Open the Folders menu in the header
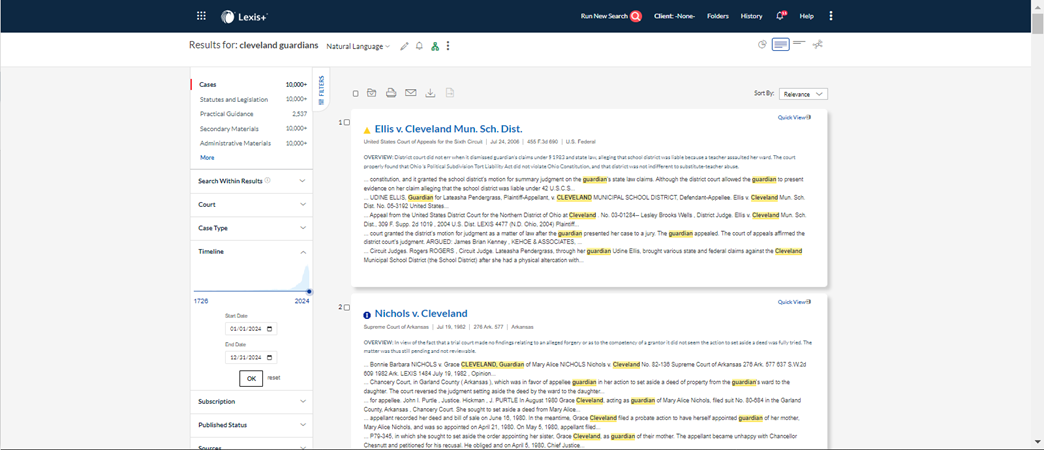 coord(718,16)
